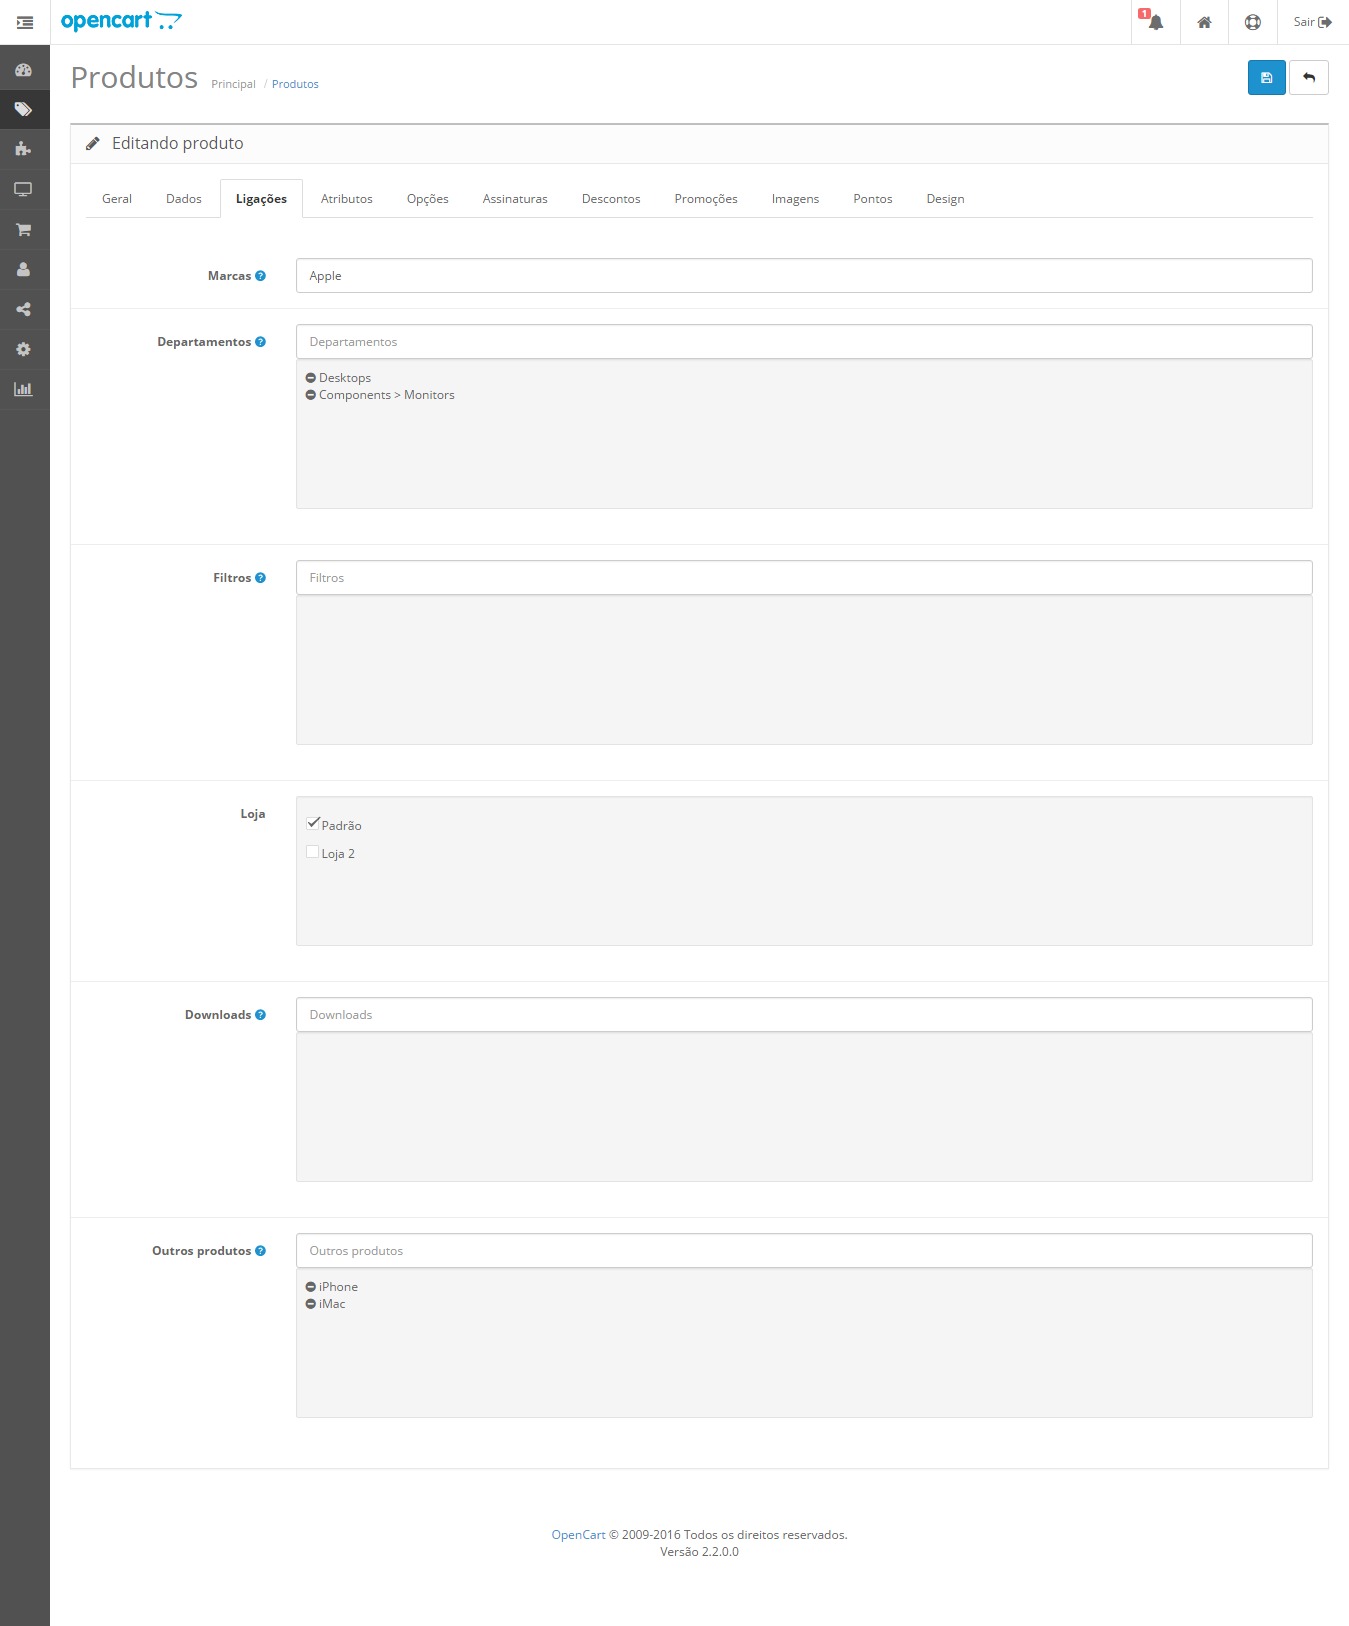Open the Extensions puzzle sidebar icon
This screenshot has width=1349, height=1626.
point(24,149)
